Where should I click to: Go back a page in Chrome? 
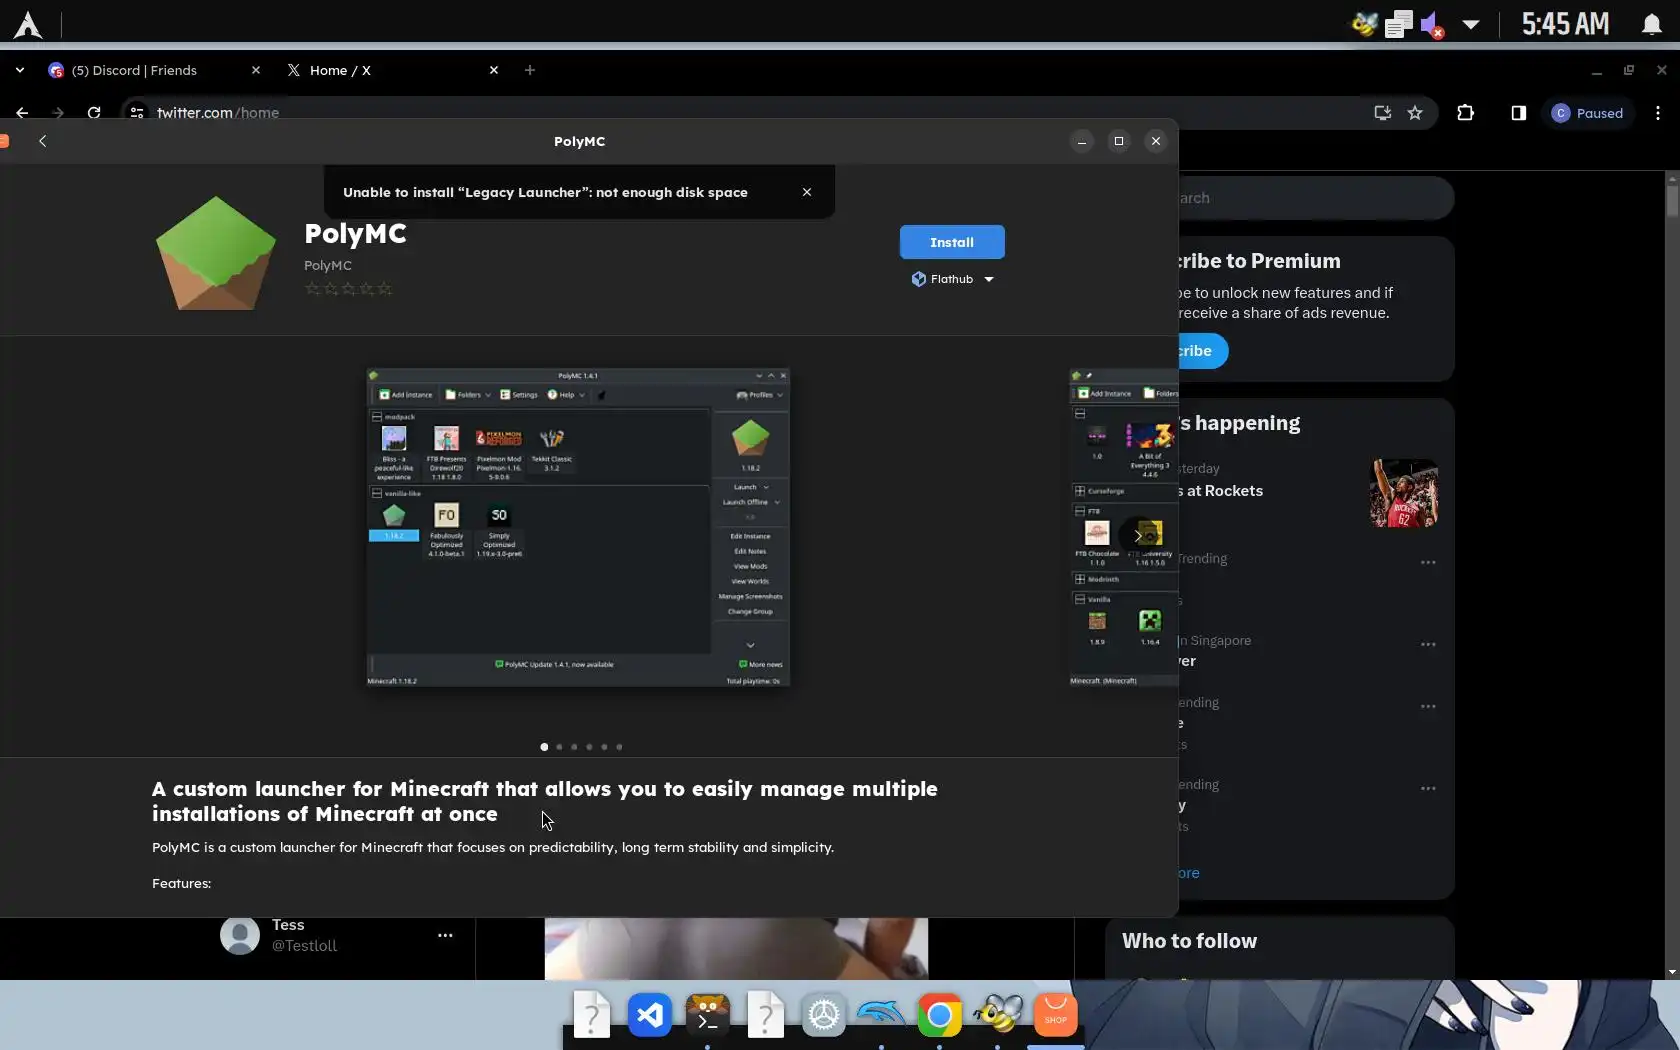pyautogui.click(x=22, y=113)
